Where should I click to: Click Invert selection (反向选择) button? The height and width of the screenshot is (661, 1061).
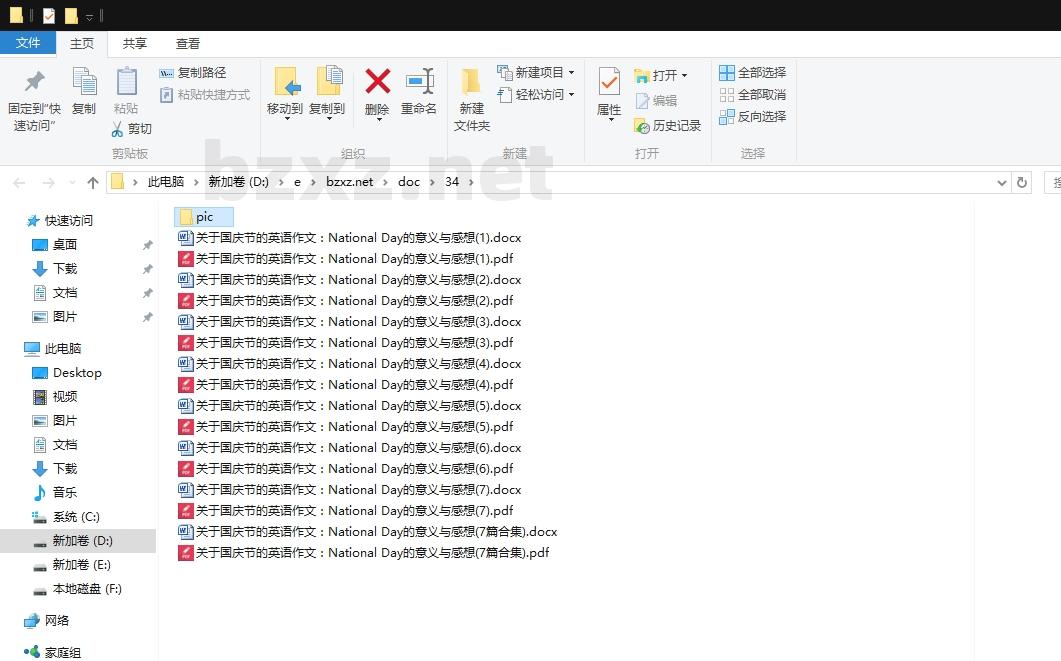tap(752, 117)
